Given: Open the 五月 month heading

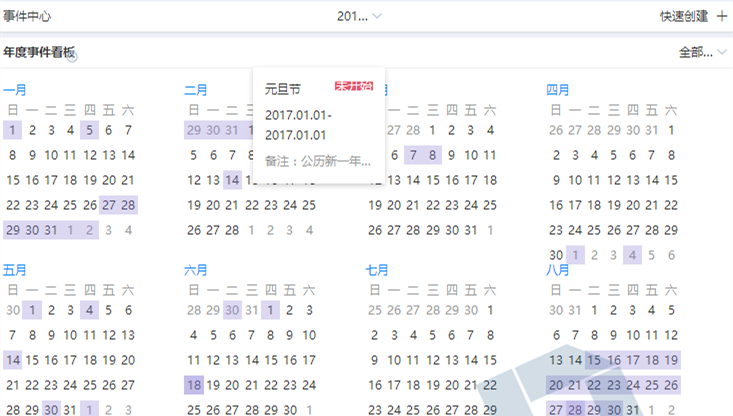Looking at the screenshot, I should (x=14, y=270).
